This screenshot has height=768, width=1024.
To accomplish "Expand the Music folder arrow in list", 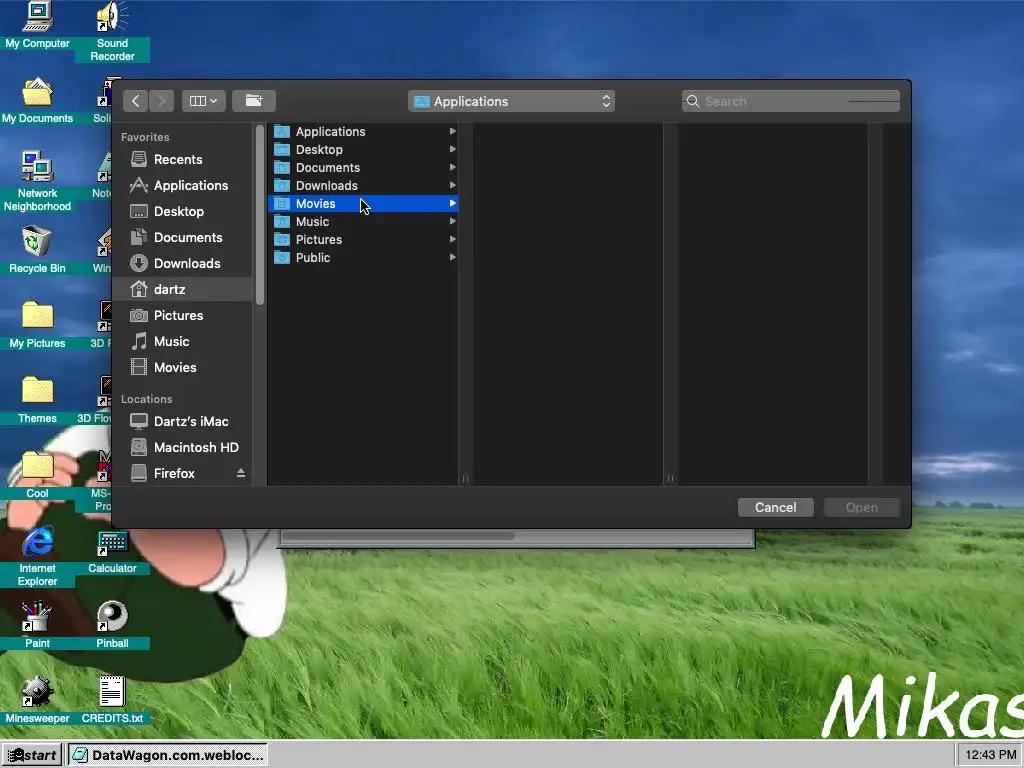I will pos(452,221).
